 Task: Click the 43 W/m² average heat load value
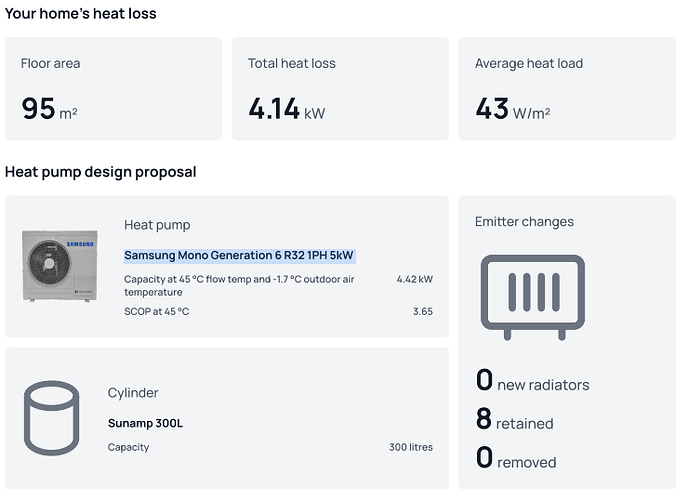(x=512, y=108)
